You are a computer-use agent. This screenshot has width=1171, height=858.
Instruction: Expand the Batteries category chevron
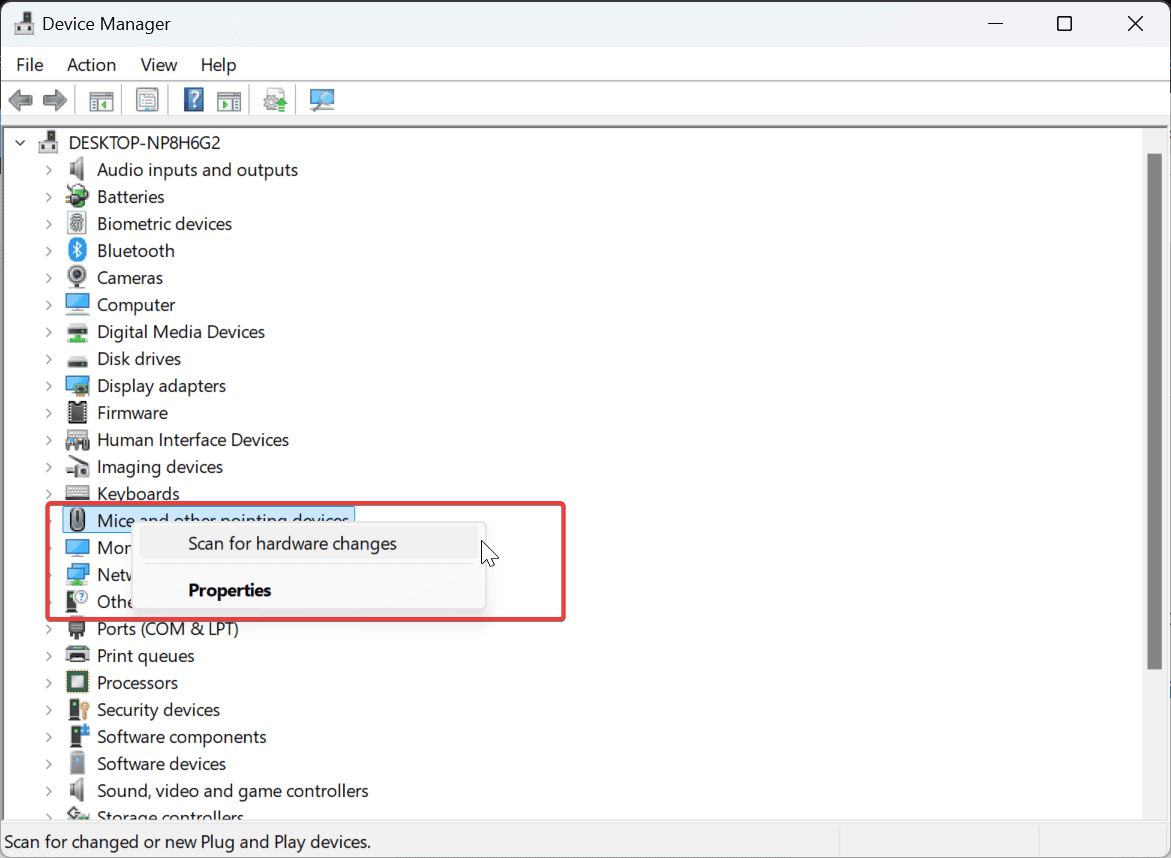[49, 197]
